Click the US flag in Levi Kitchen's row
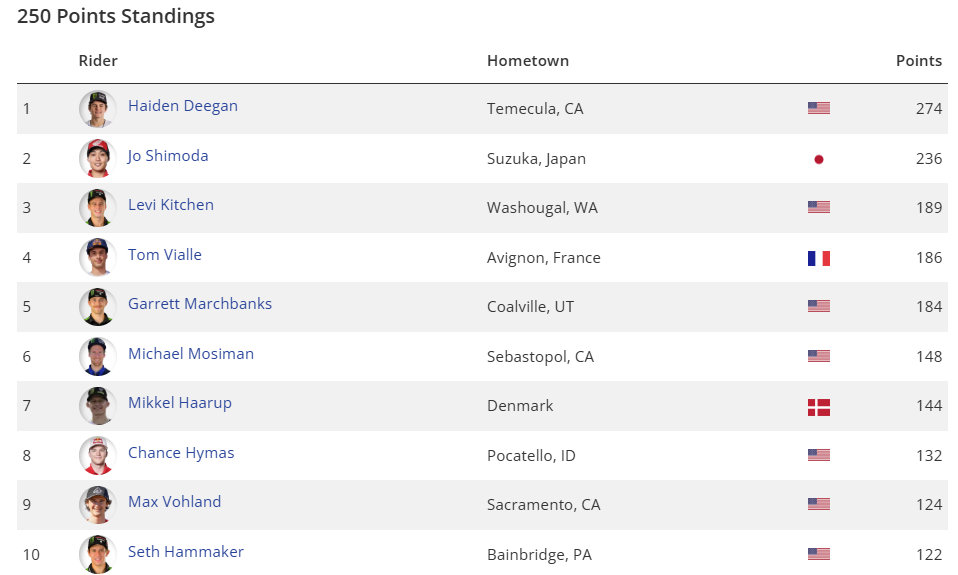 click(x=819, y=207)
